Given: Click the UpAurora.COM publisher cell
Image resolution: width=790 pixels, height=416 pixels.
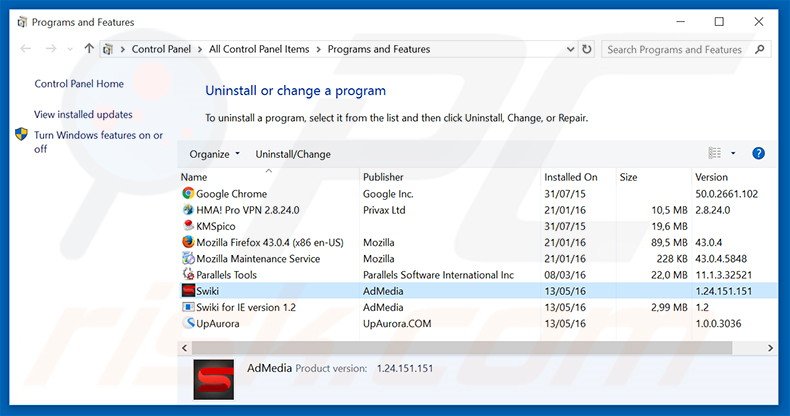Looking at the screenshot, I should 397,323.
